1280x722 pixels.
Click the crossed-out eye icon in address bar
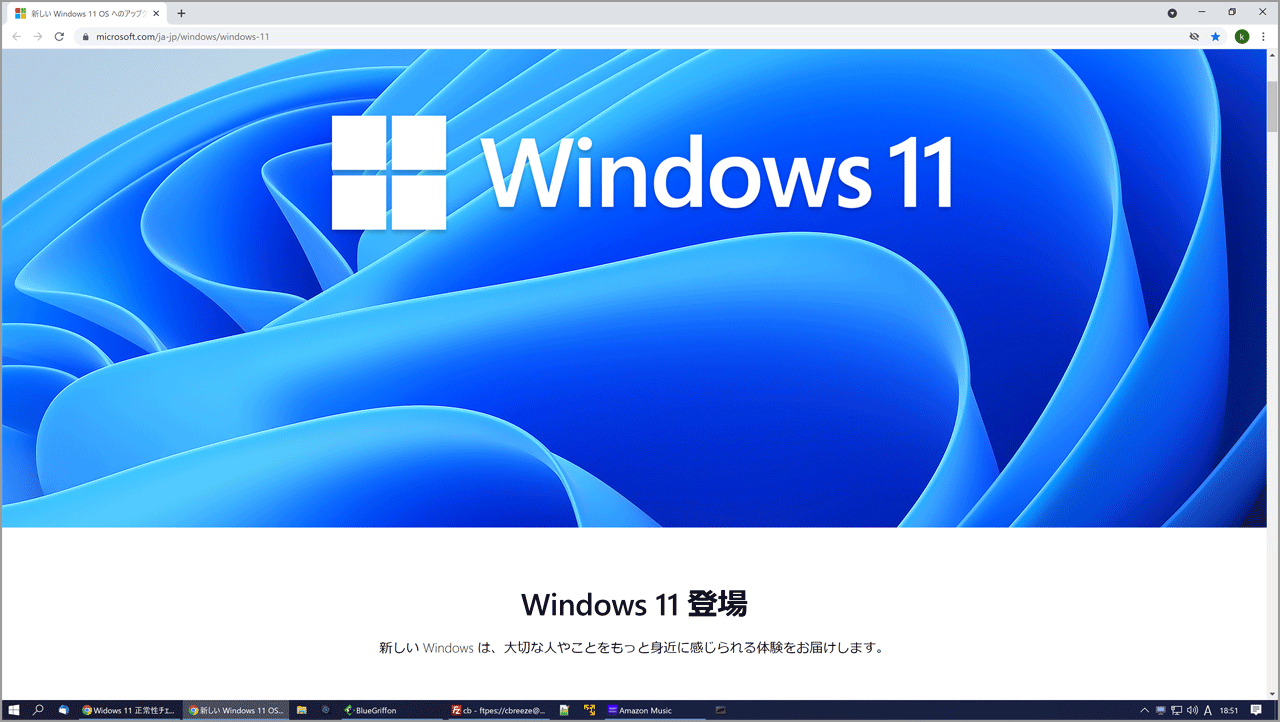[1194, 37]
